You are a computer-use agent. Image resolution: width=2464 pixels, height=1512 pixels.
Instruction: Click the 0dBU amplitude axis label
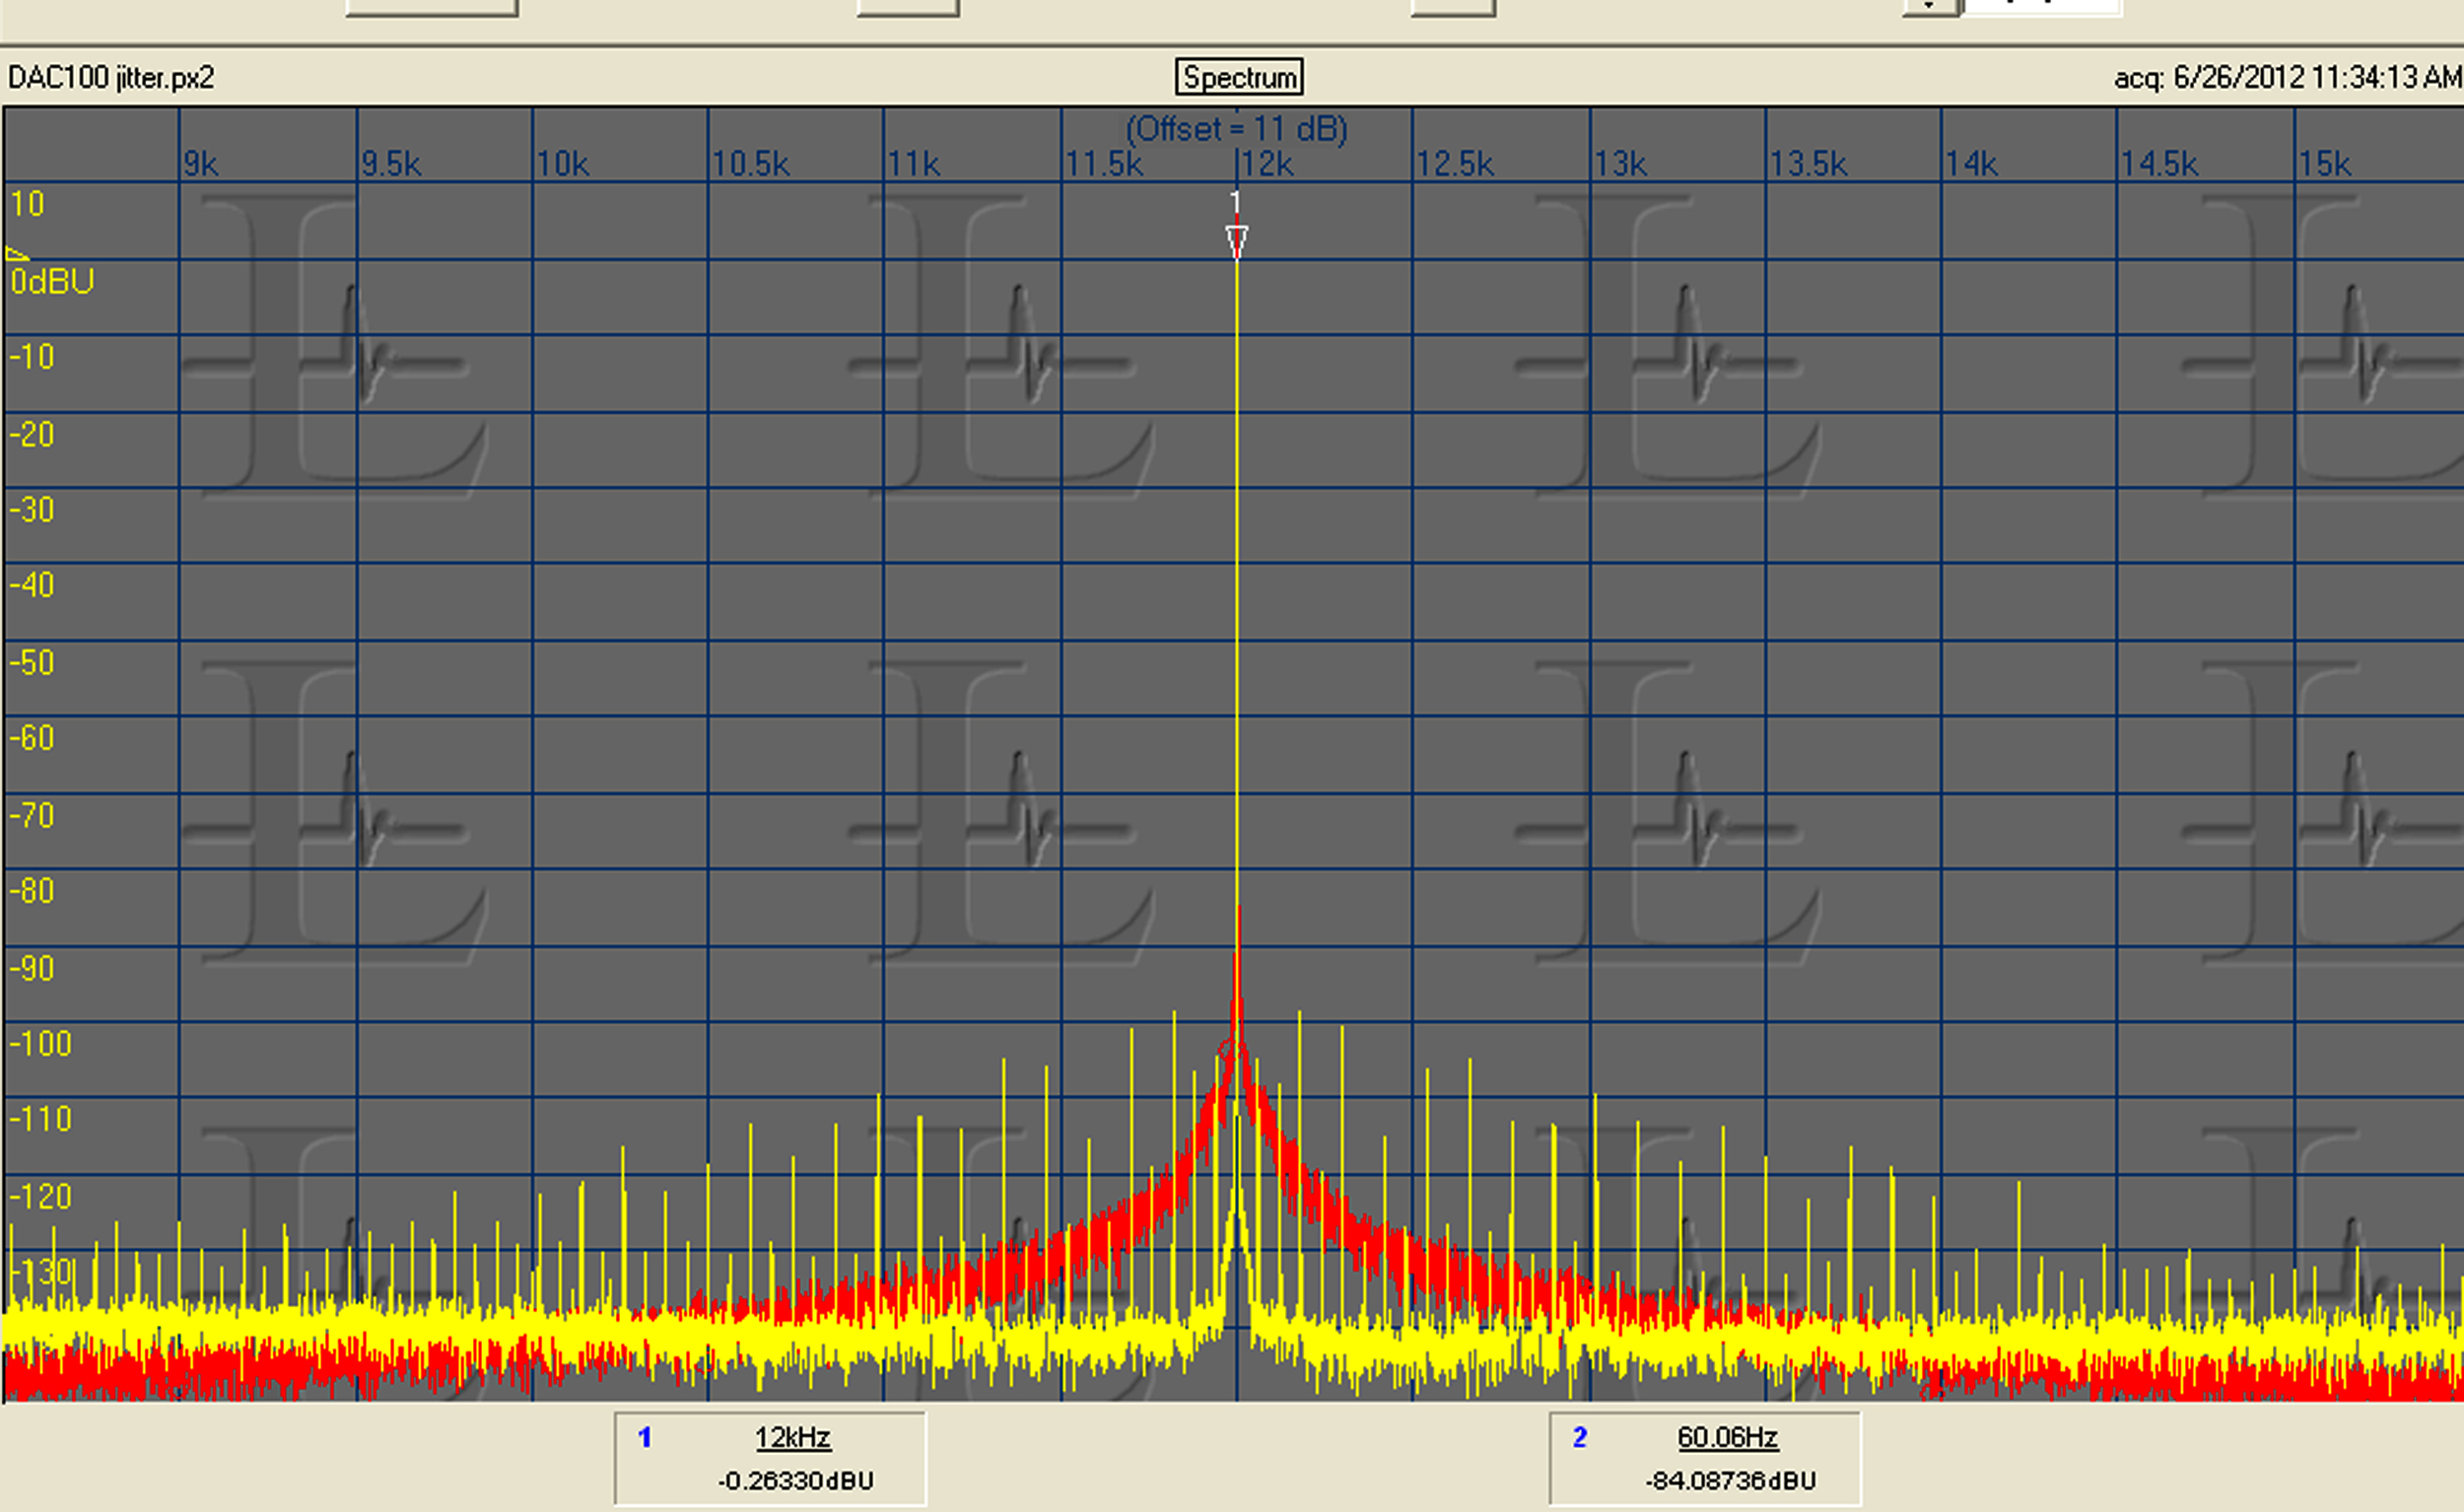[x=52, y=282]
